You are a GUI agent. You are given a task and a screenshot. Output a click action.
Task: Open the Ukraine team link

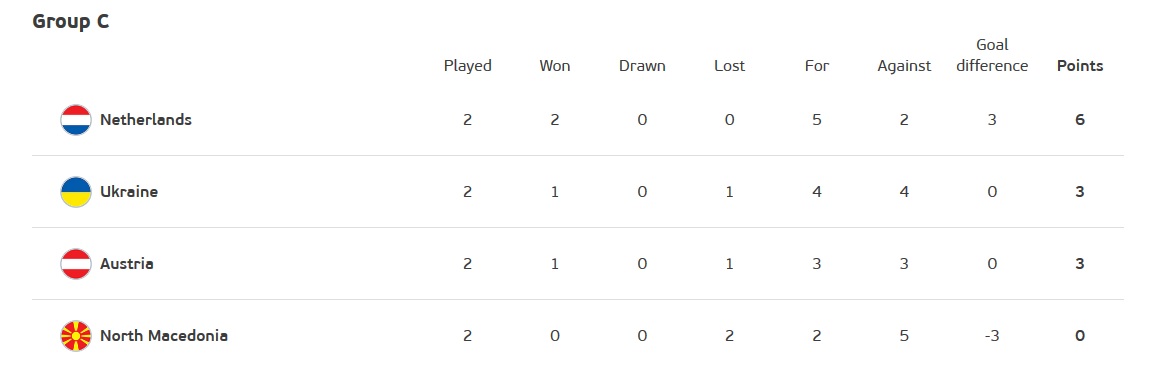129,192
